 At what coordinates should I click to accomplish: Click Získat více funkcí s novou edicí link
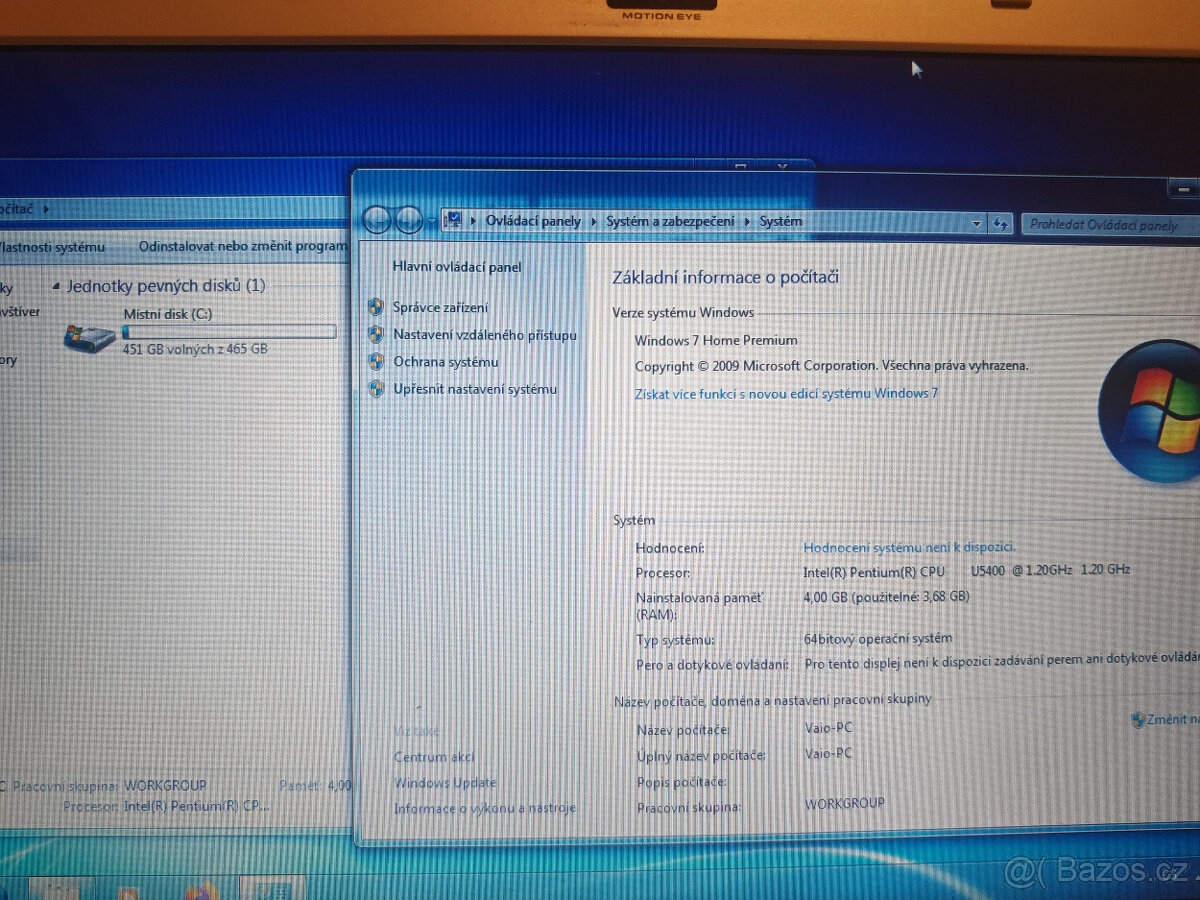[786, 393]
